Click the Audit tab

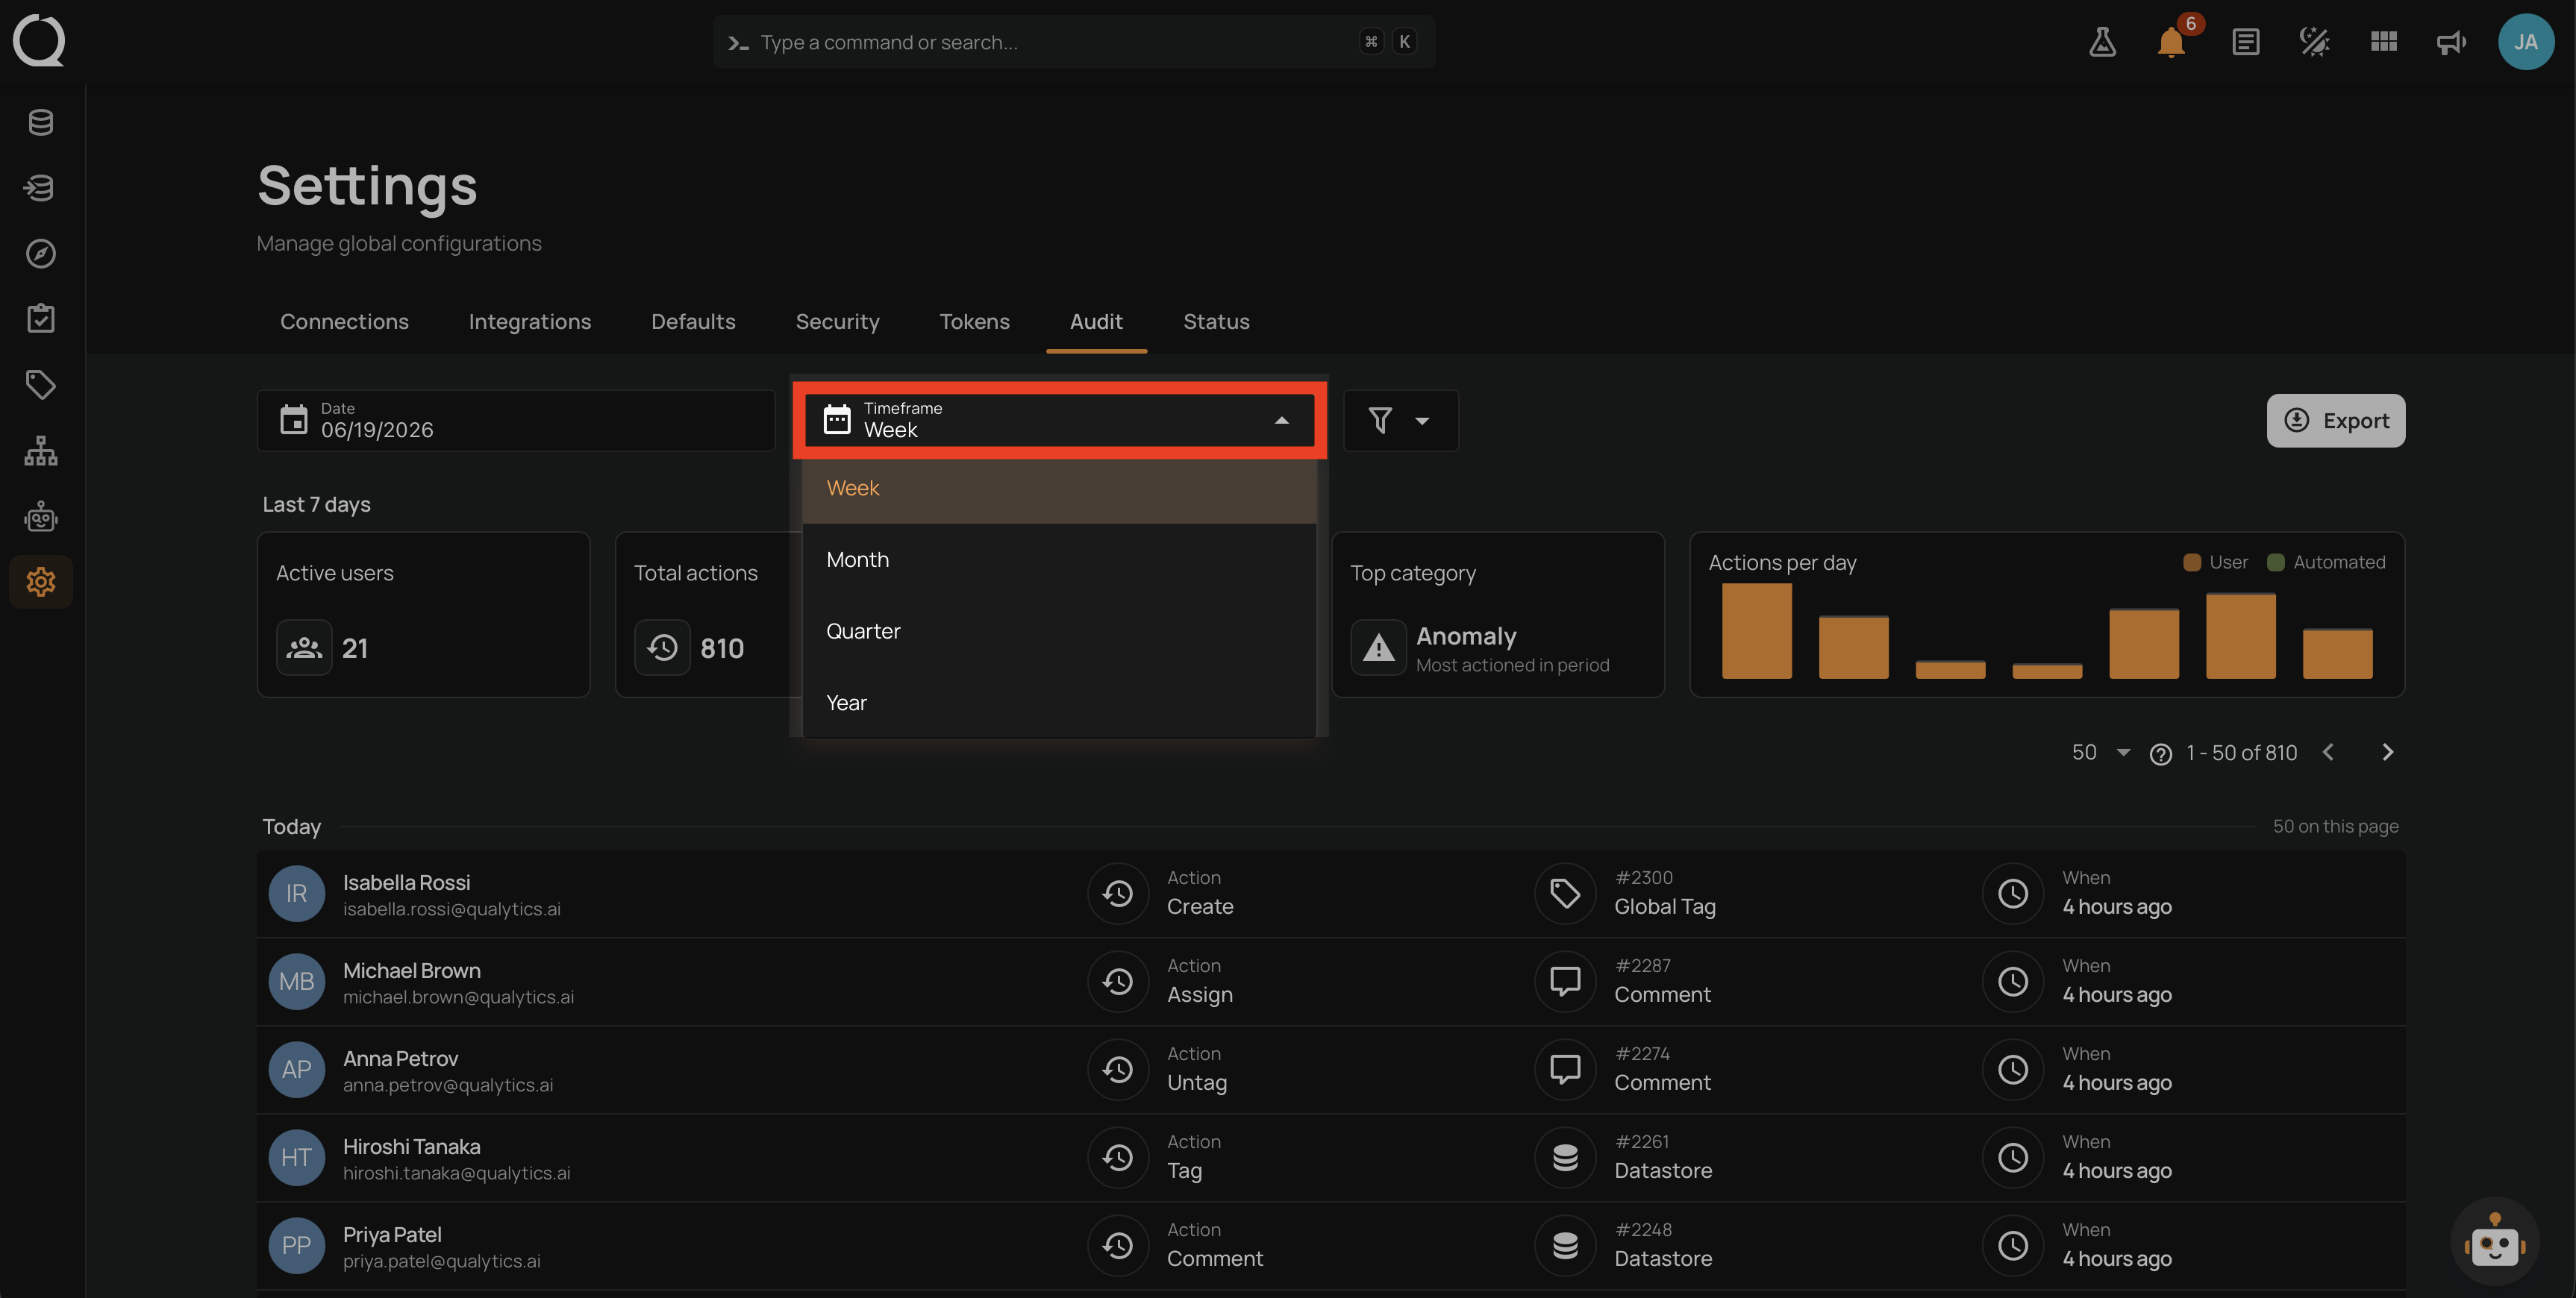tap(1096, 322)
